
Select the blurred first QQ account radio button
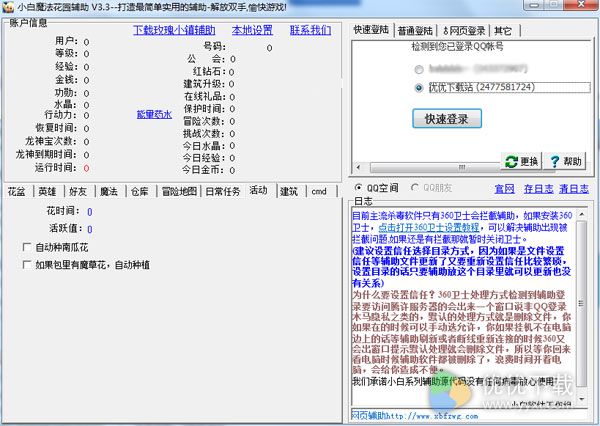click(419, 69)
